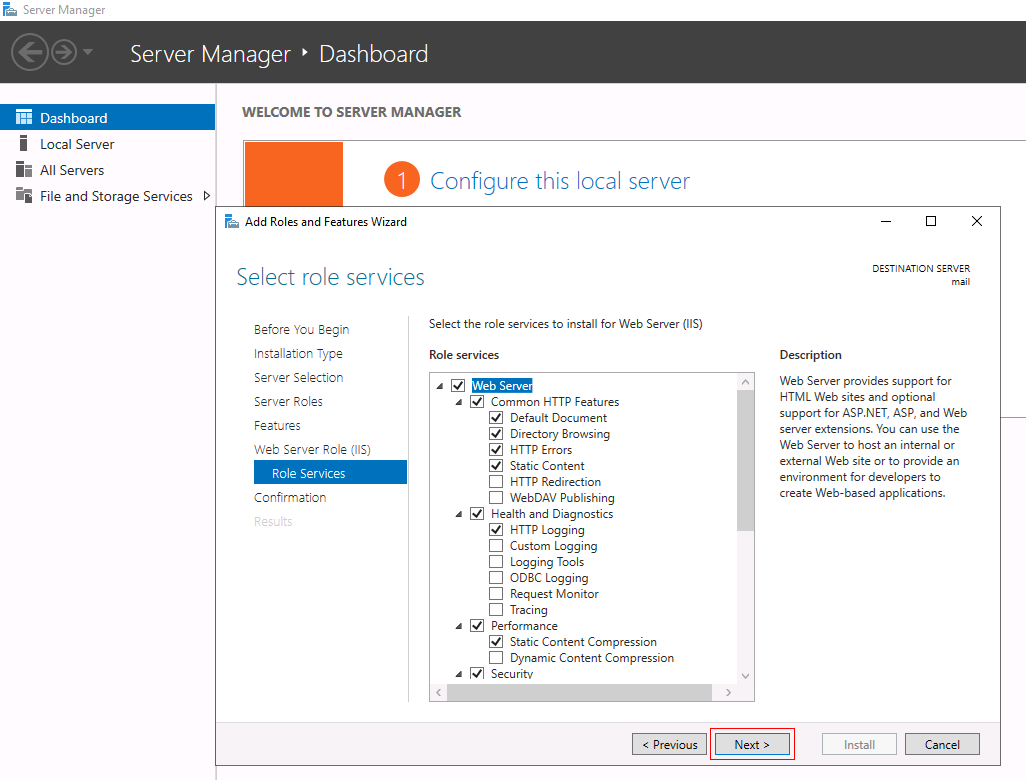Maximize the Add Roles and Features Wizard
The width and height of the screenshot is (1026, 780).
pyautogui.click(x=930, y=221)
